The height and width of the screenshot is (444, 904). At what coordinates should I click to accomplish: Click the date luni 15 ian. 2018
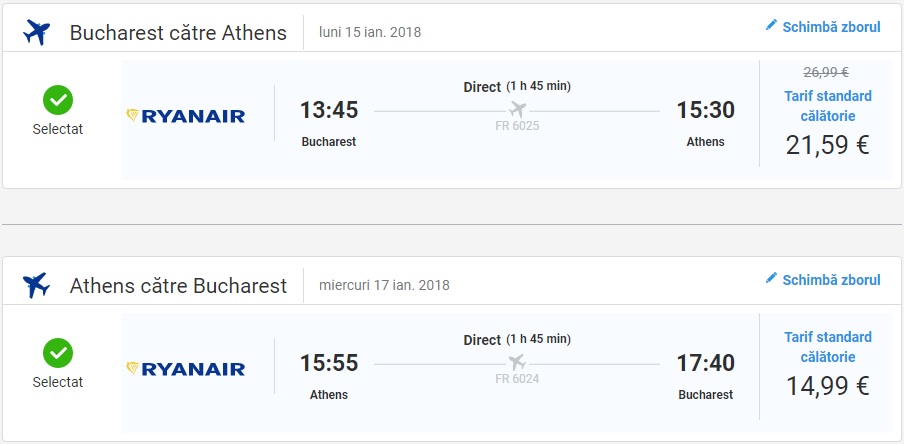370,32
